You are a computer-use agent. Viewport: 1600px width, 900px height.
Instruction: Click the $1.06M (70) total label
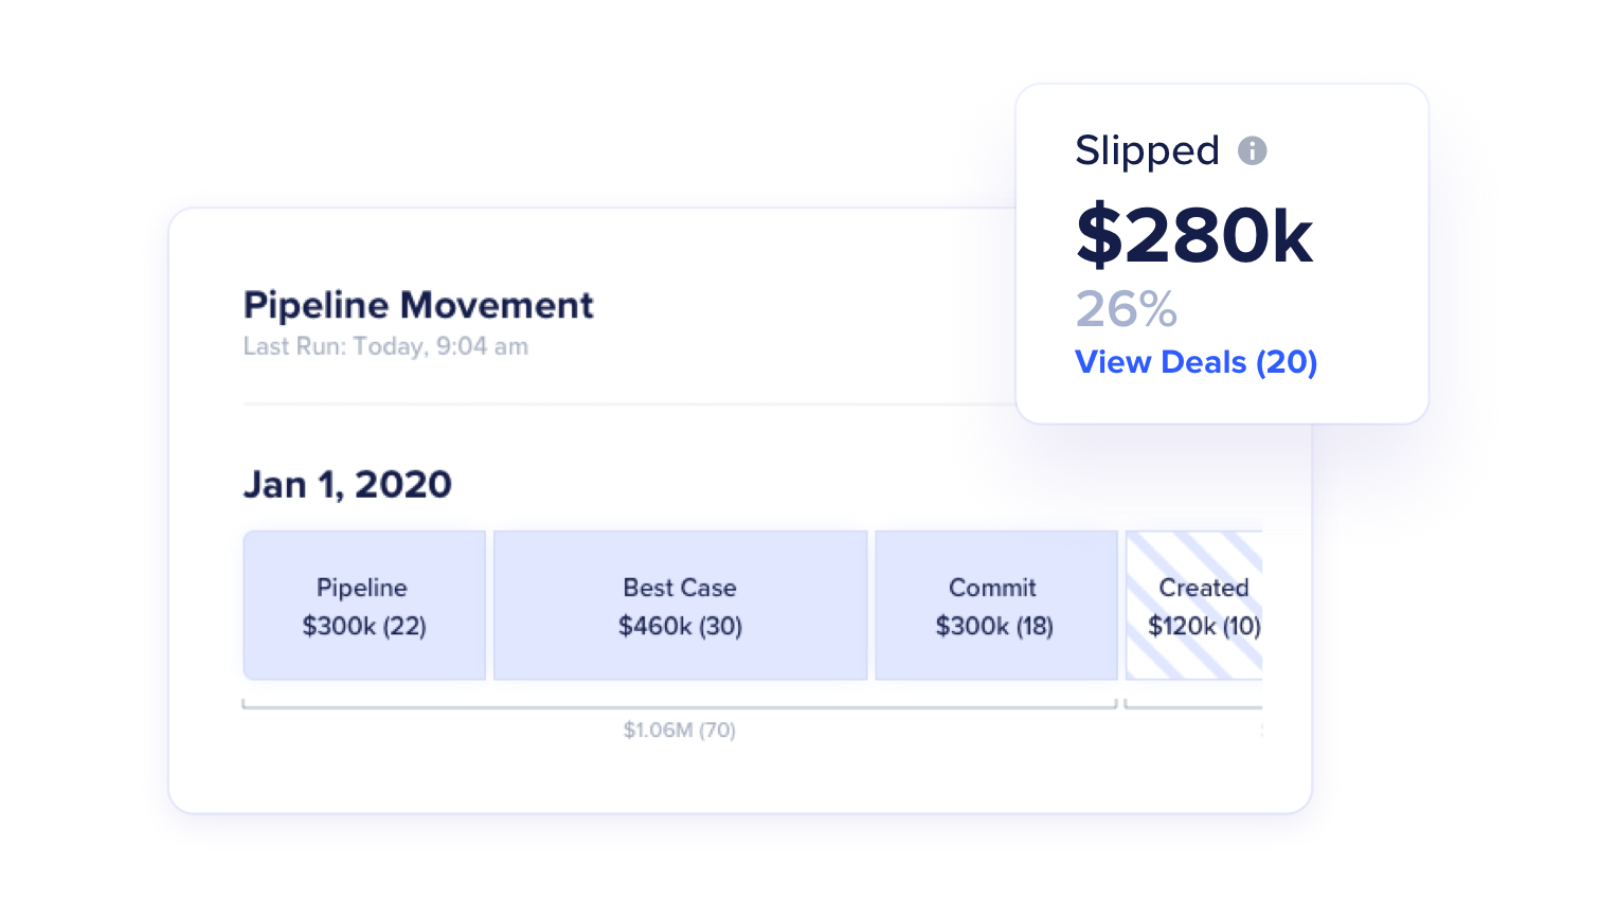pyautogui.click(x=679, y=730)
